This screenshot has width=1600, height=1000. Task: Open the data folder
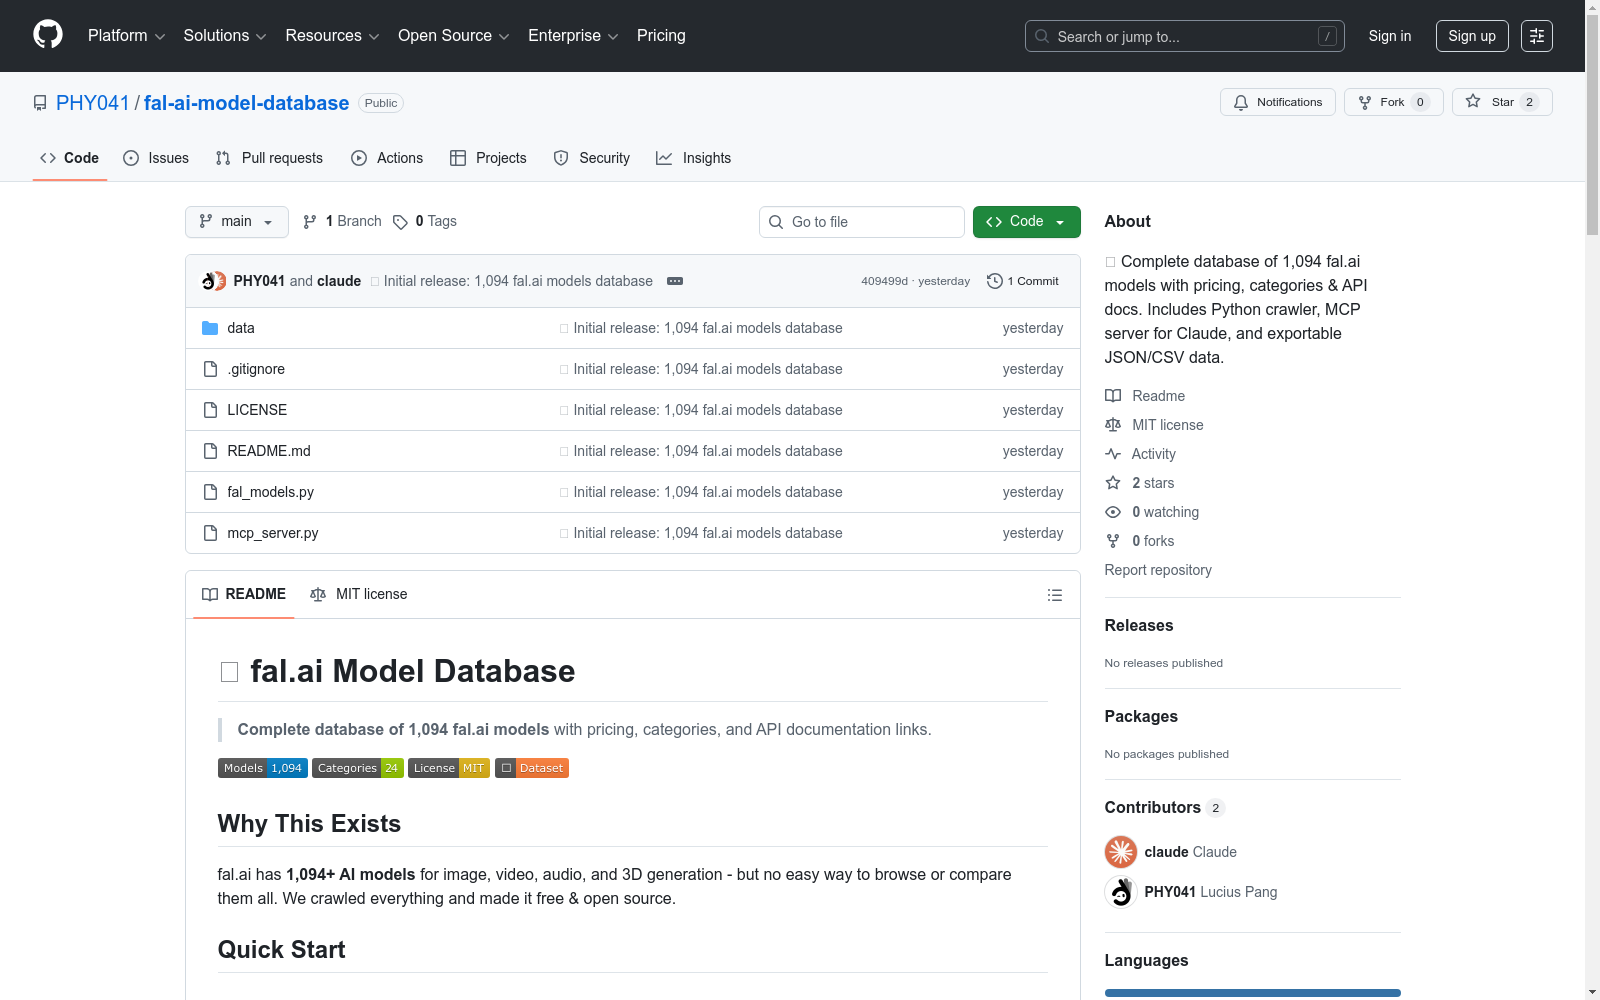[241, 328]
